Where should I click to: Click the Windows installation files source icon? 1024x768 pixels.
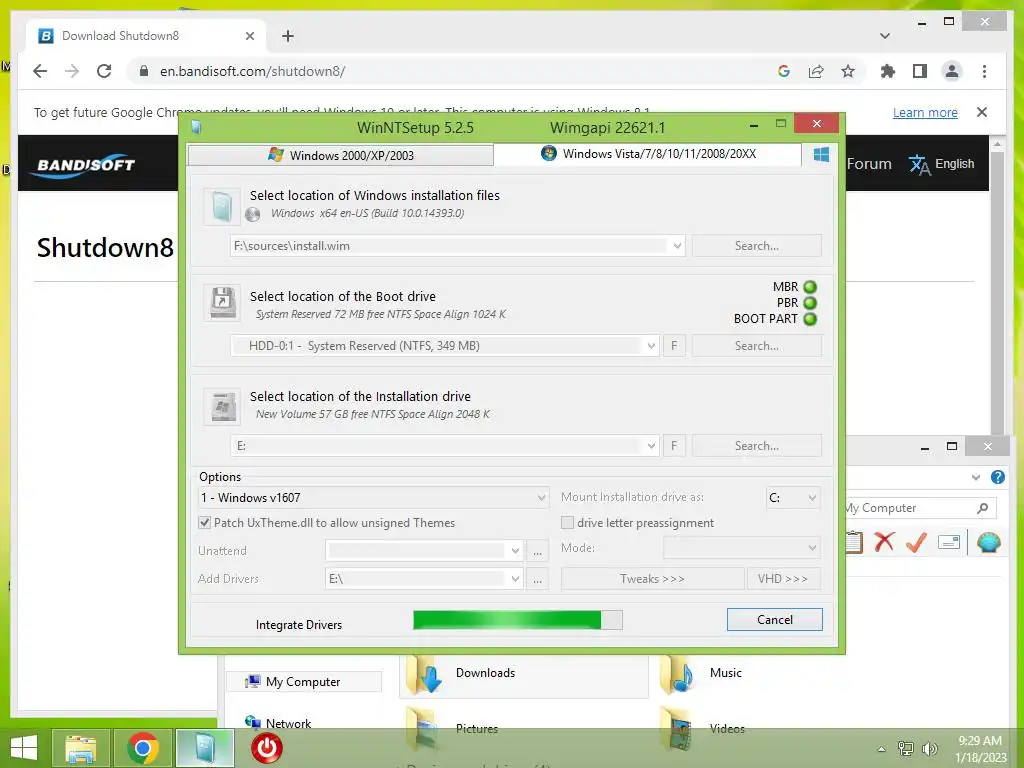[x=221, y=206]
